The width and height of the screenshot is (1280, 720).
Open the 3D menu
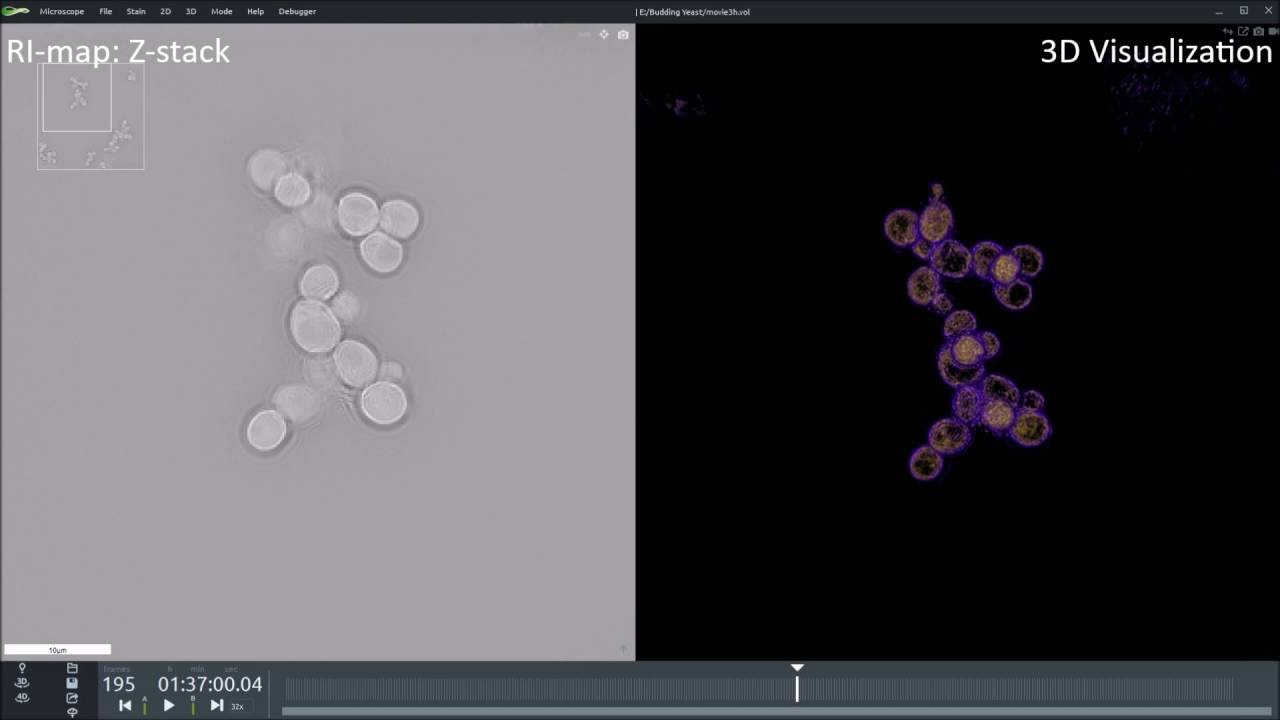191,12
